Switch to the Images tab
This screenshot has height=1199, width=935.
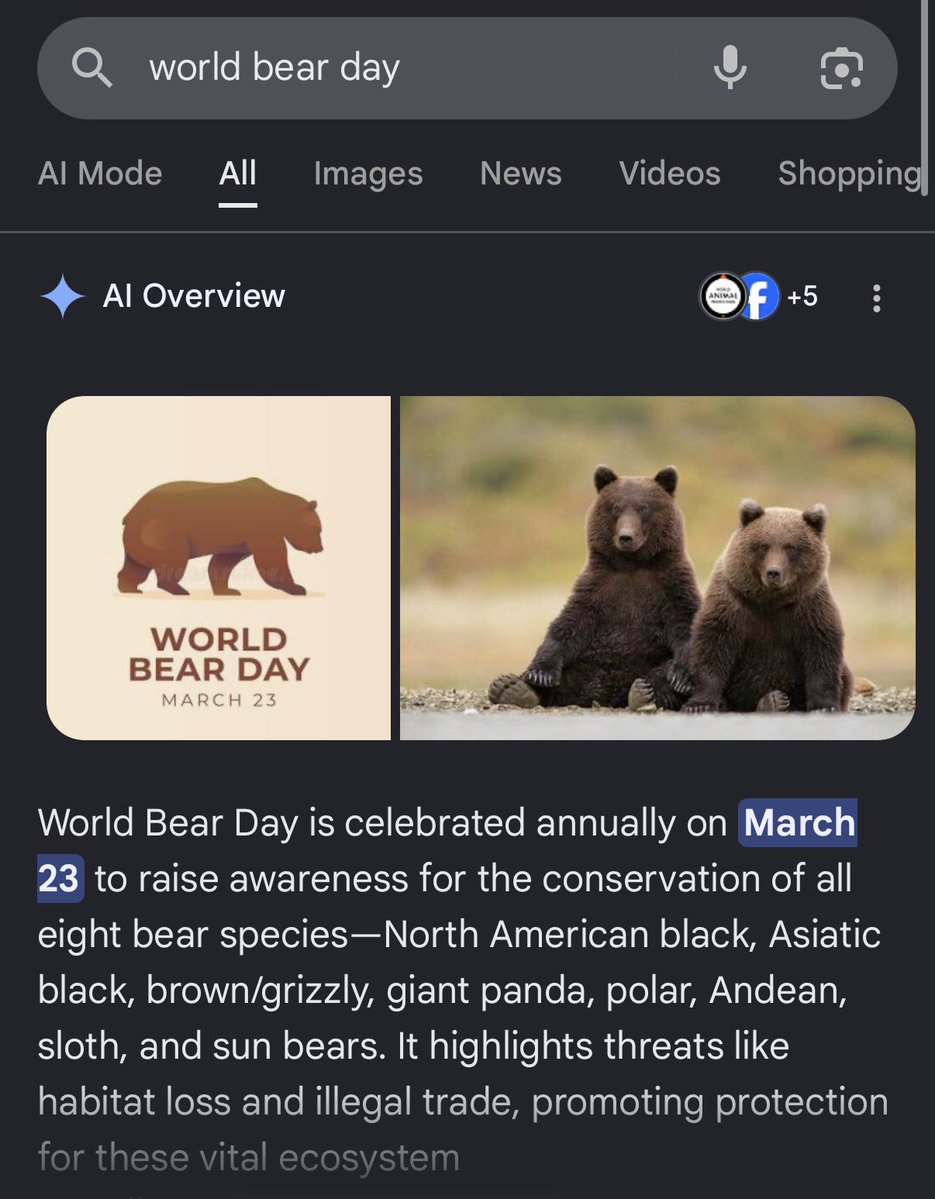coord(368,174)
